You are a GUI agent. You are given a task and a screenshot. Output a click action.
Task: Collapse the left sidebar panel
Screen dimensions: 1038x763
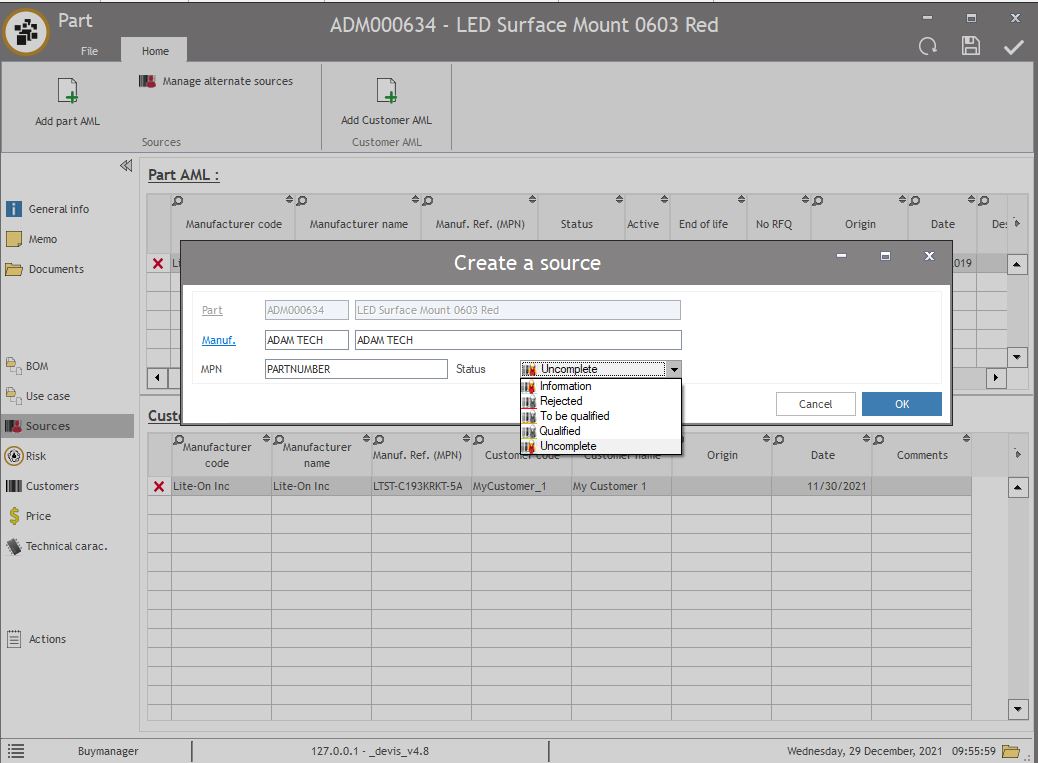pos(126,166)
